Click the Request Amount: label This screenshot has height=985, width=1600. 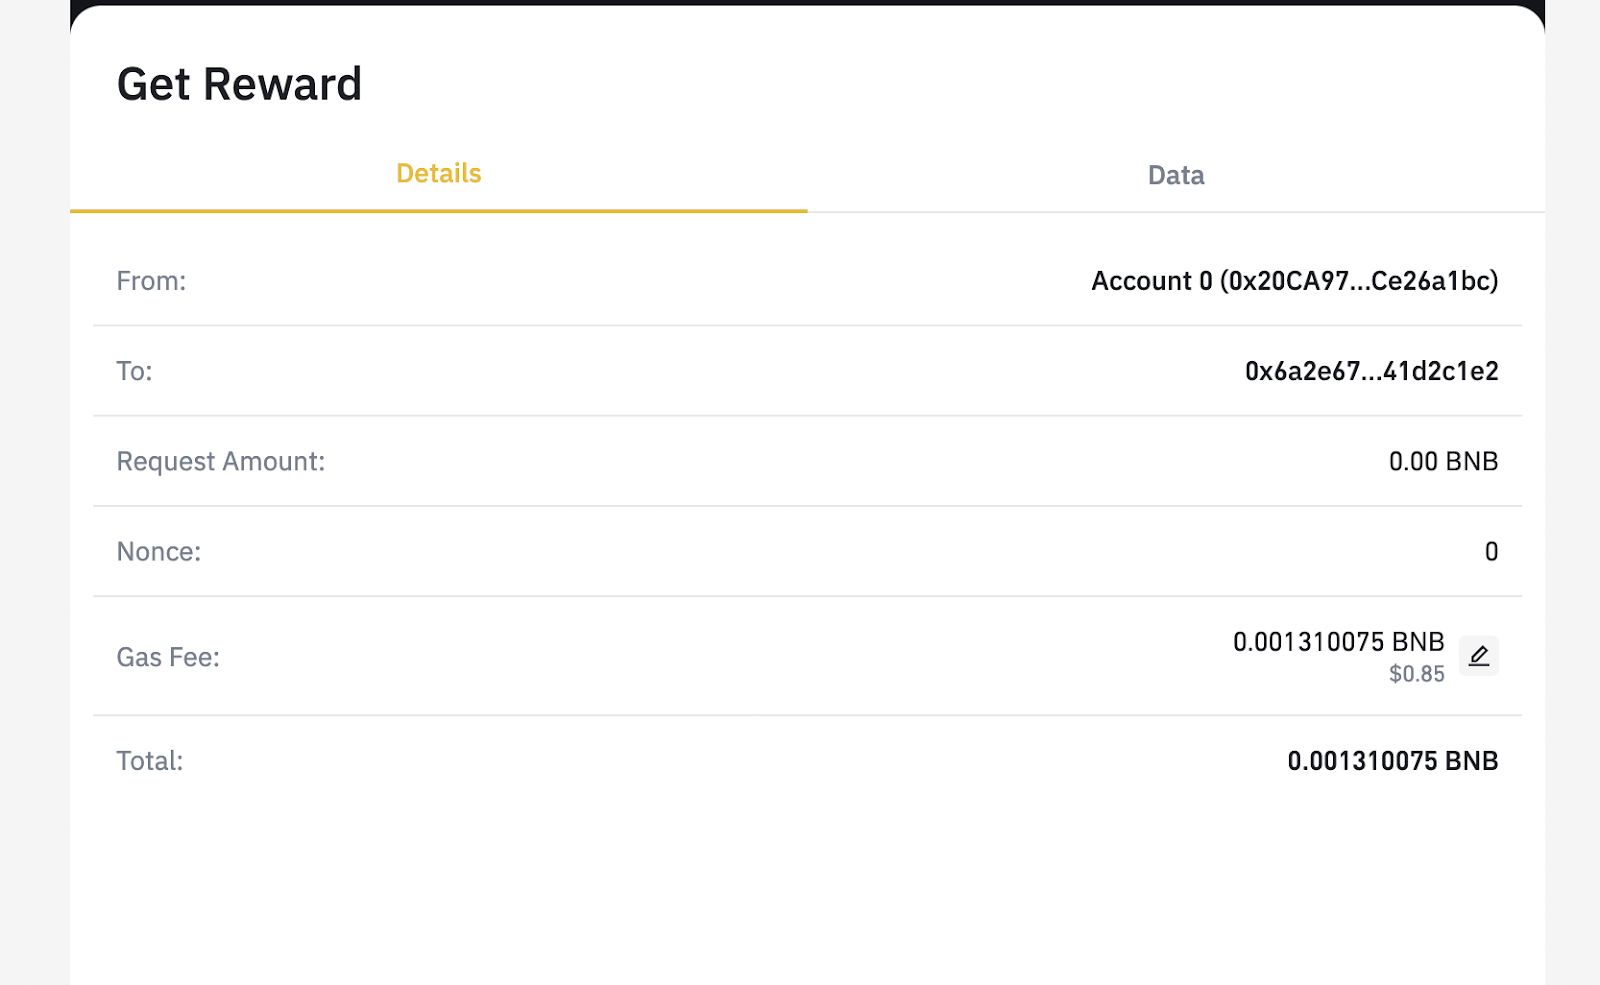tap(221, 461)
